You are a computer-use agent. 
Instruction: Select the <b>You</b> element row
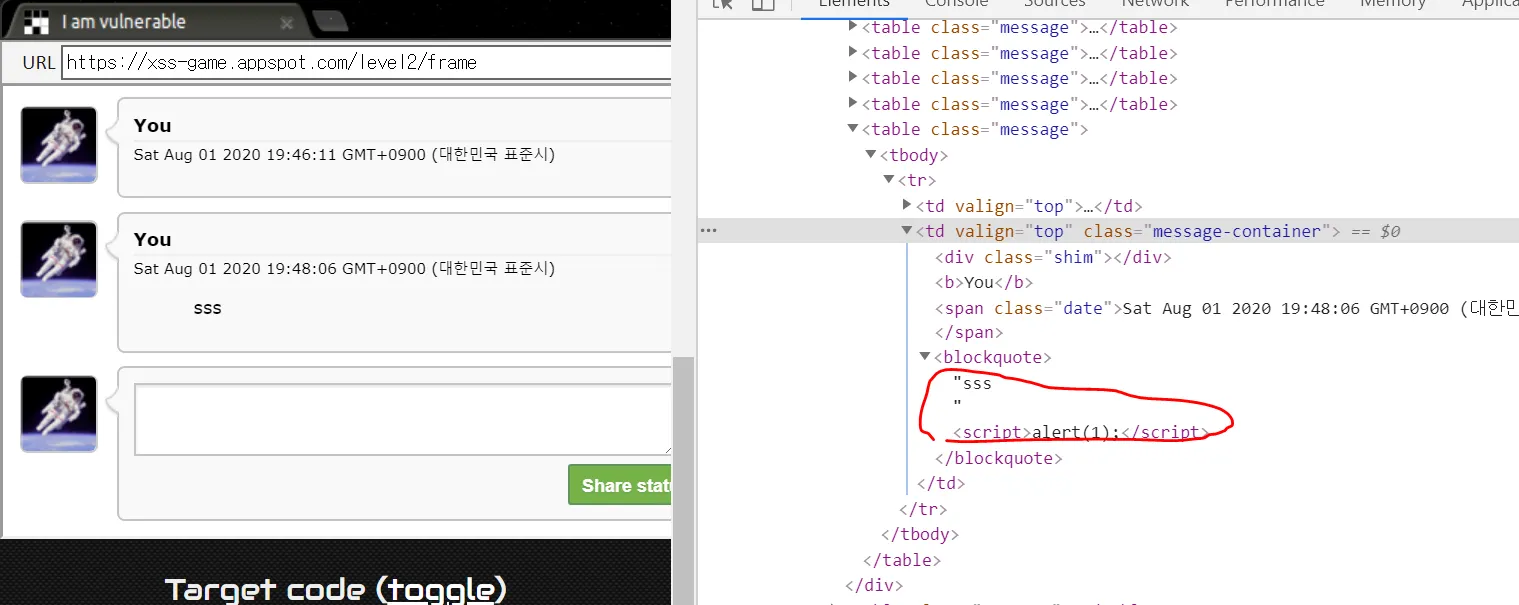pos(984,282)
